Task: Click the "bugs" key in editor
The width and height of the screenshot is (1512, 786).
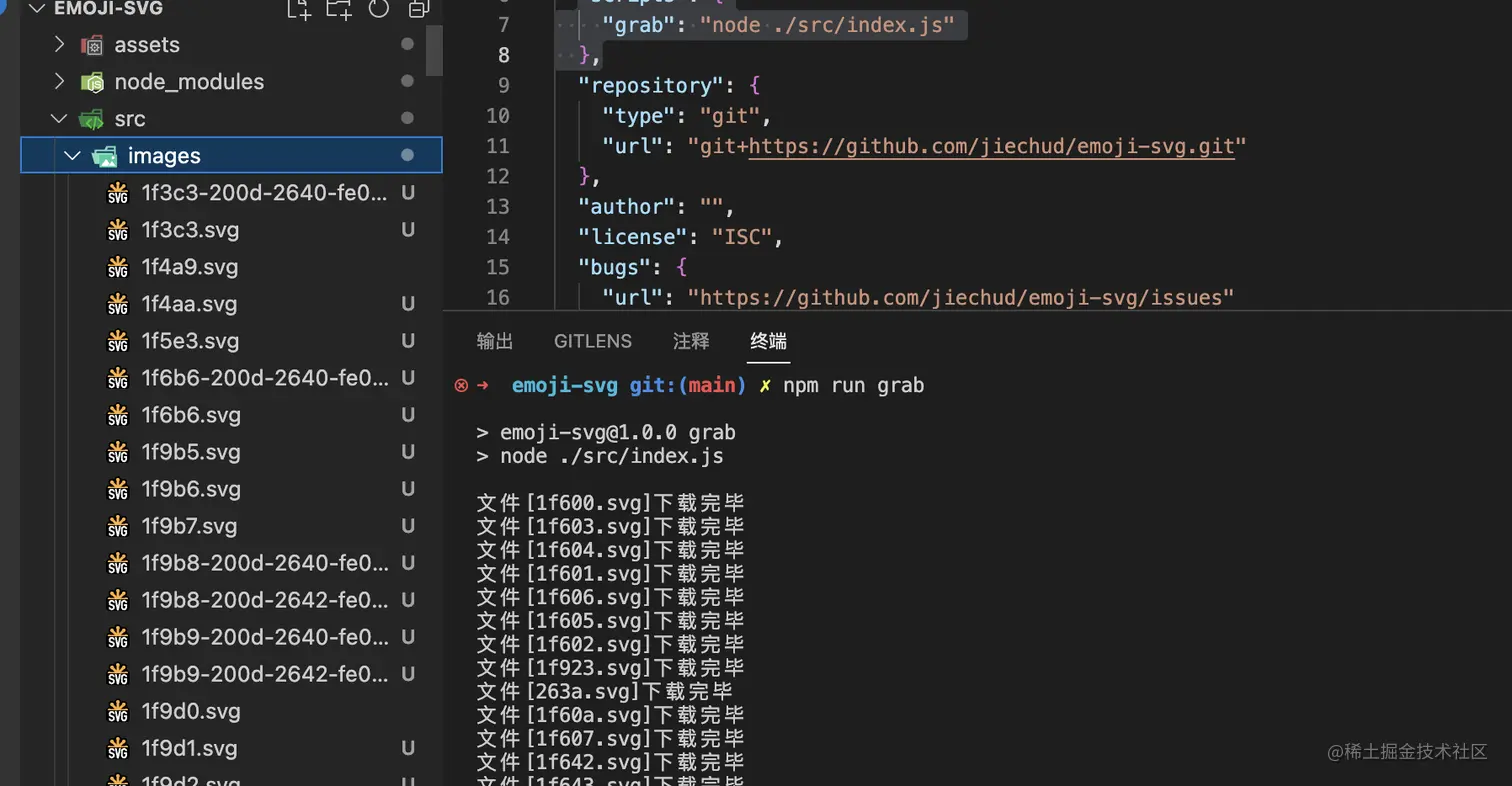Action: tap(615, 267)
